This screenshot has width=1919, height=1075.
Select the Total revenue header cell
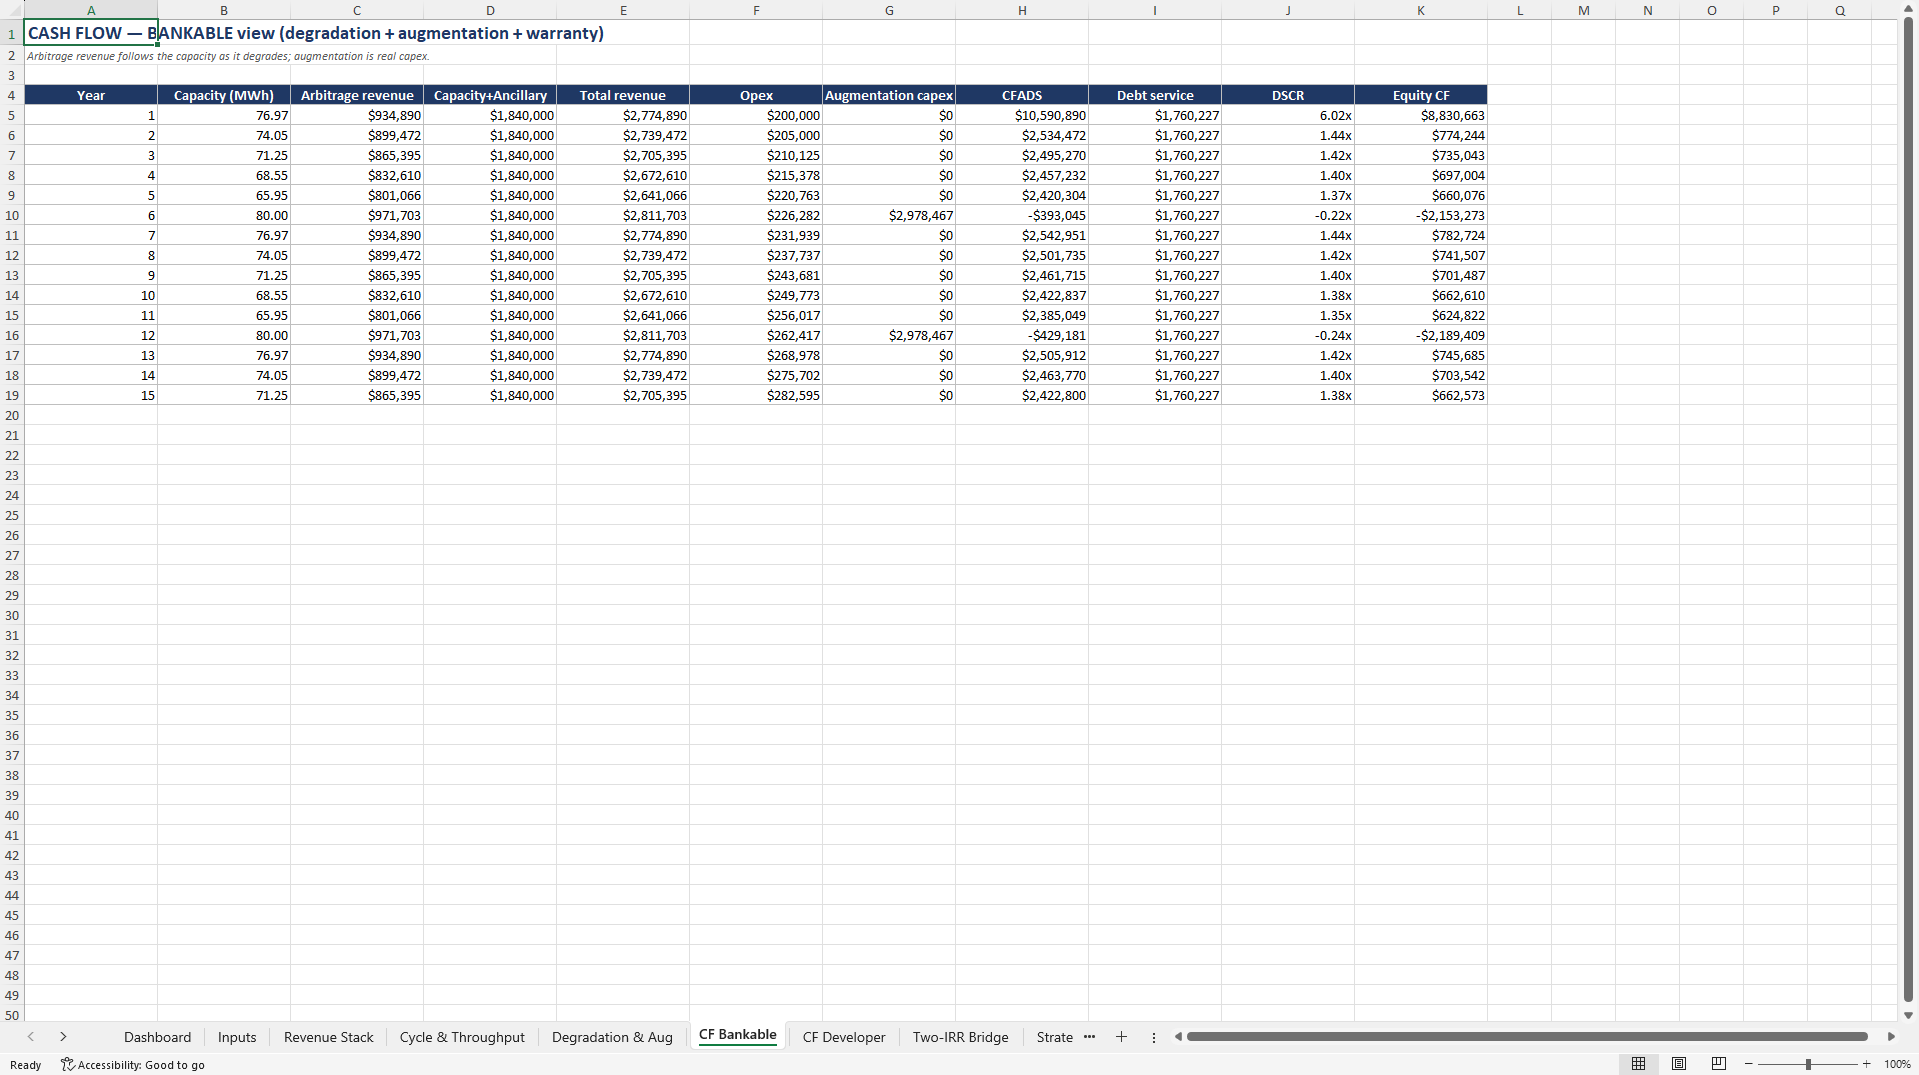(623, 95)
